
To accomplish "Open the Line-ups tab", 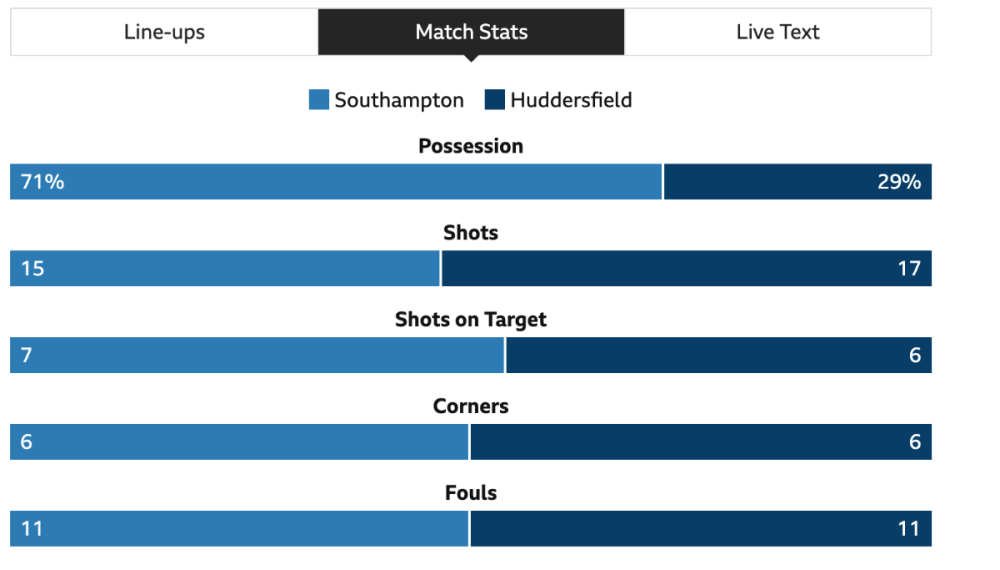I will [164, 32].
